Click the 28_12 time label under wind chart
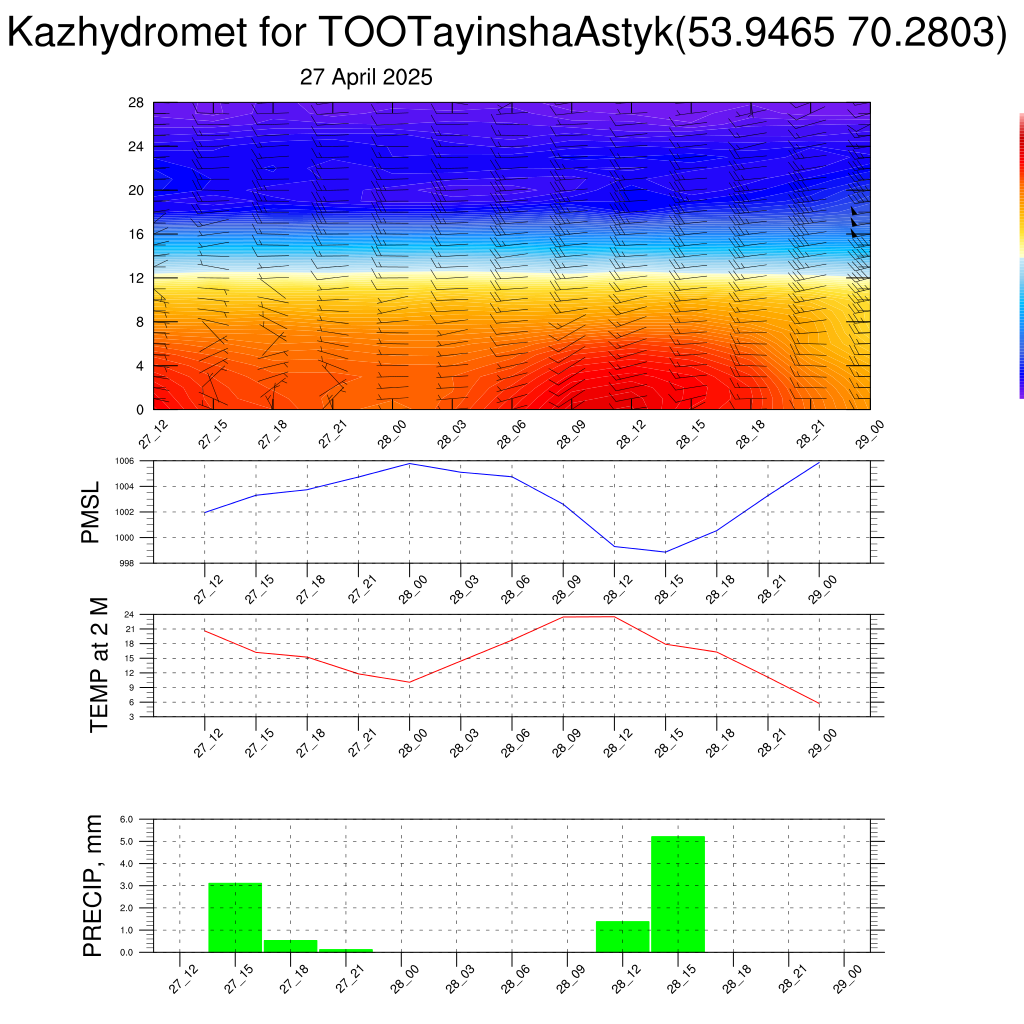Viewport: 1024px width, 1024px height. [x=631, y=434]
